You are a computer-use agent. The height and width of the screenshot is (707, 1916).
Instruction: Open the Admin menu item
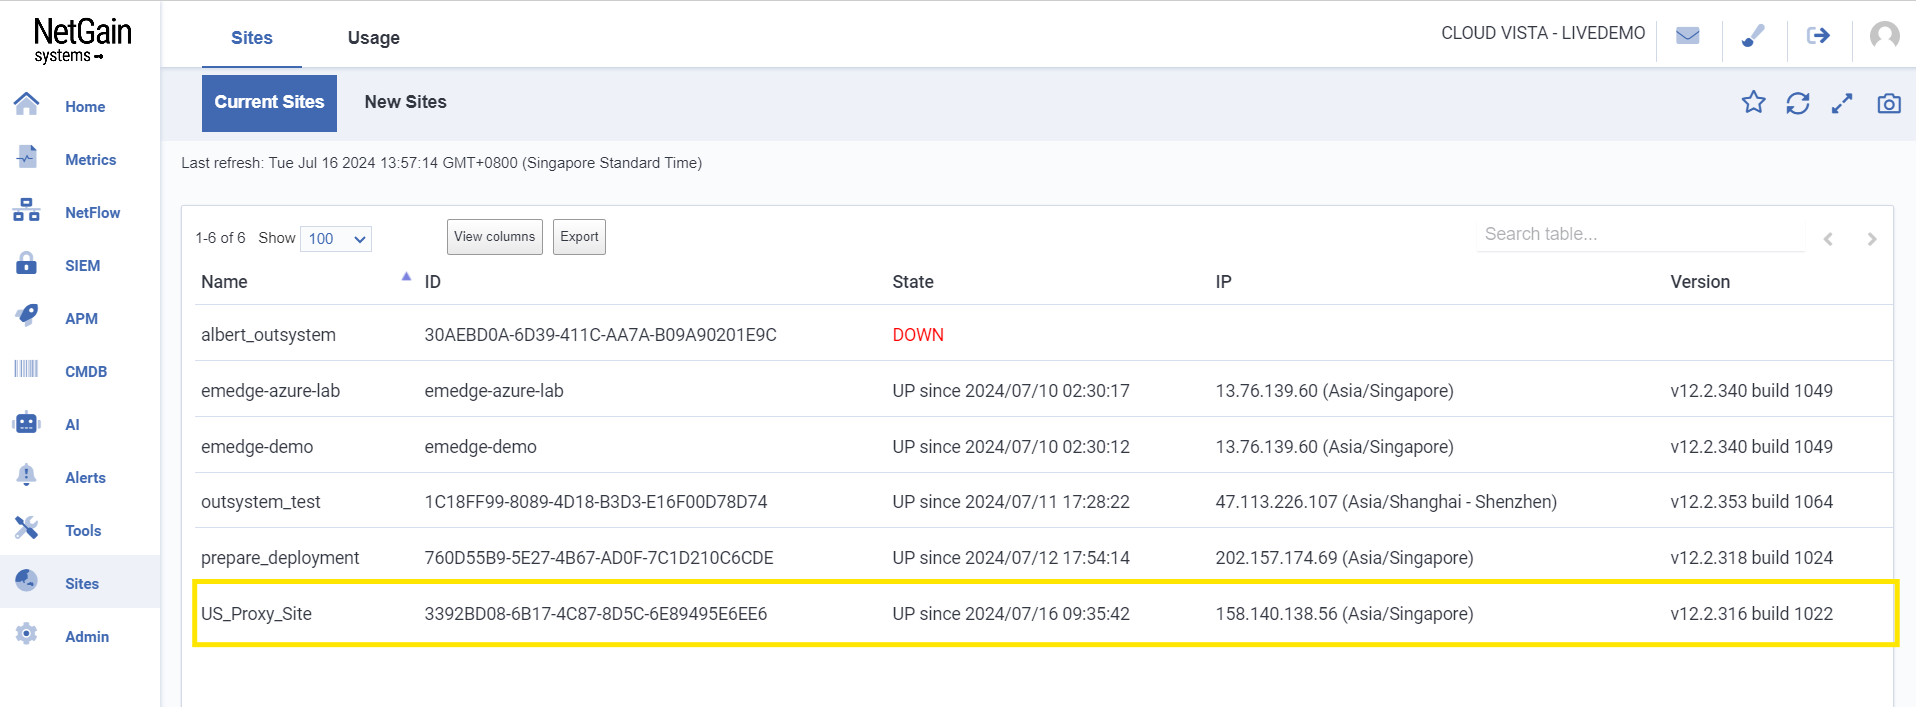pyautogui.click(x=87, y=637)
